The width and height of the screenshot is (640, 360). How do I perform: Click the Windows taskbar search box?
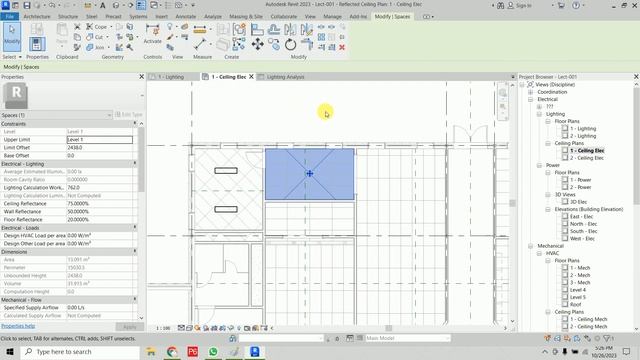[x=80, y=351]
